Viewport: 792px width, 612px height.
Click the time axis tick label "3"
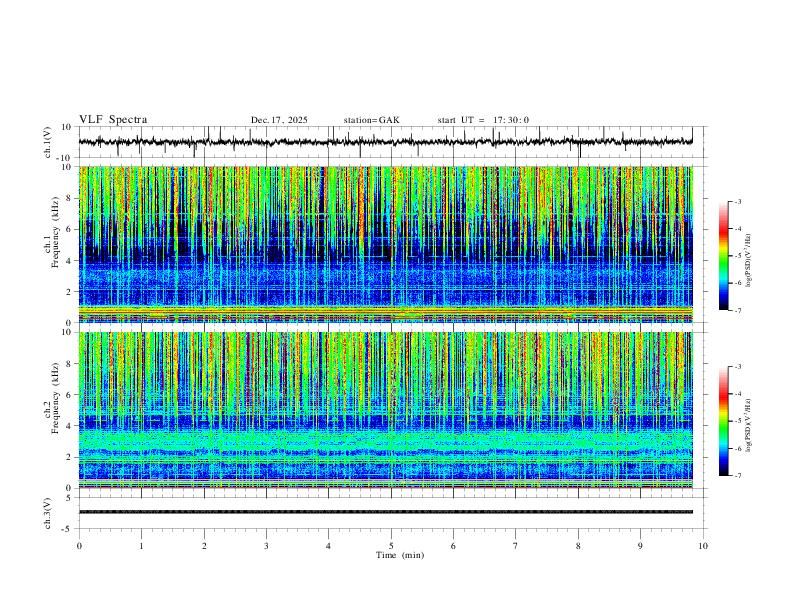point(266,546)
